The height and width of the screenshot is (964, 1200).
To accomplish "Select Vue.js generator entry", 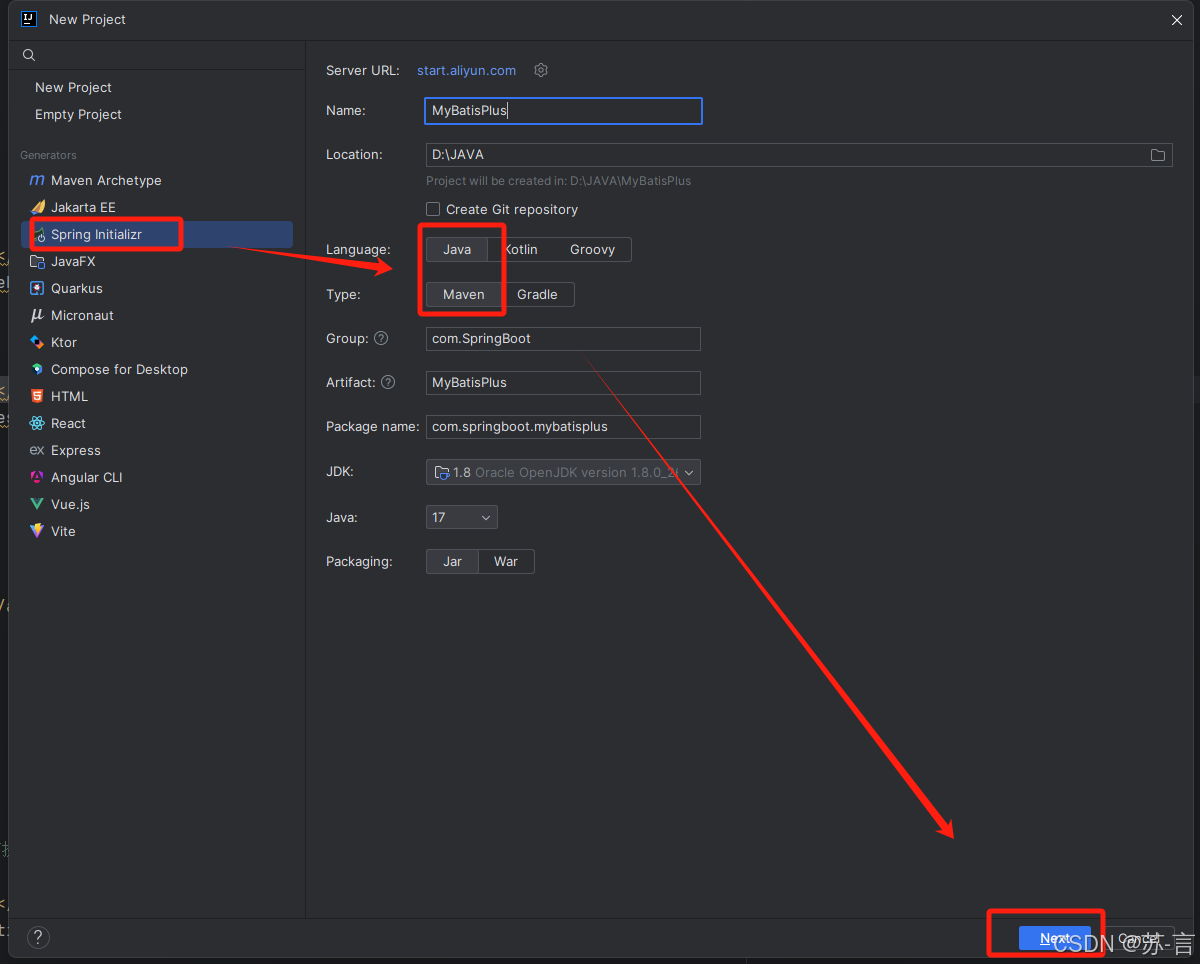I will (x=70, y=504).
